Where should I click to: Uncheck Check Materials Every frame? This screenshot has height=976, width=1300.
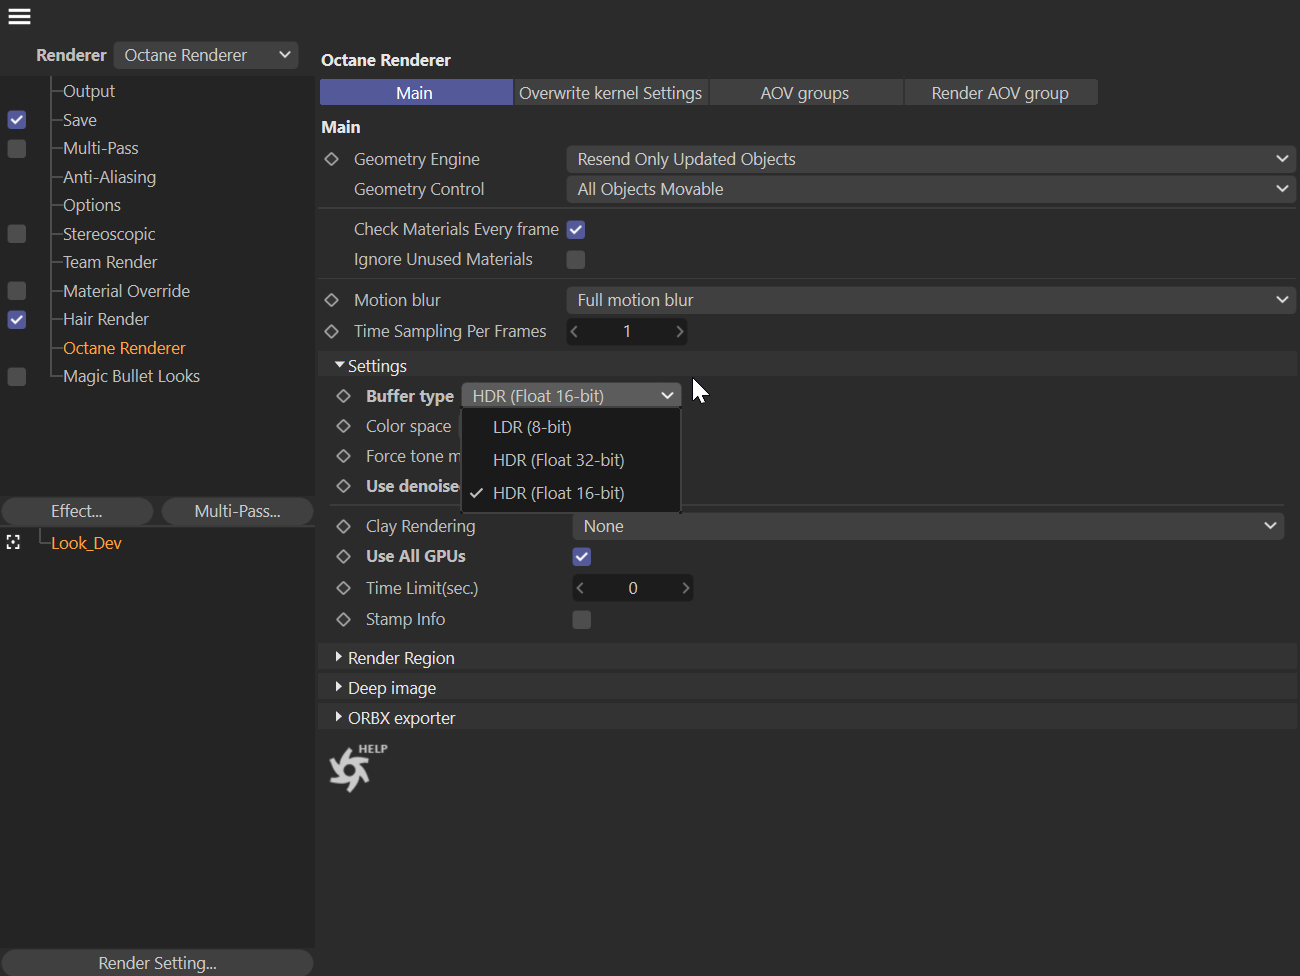pyautogui.click(x=576, y=229)
